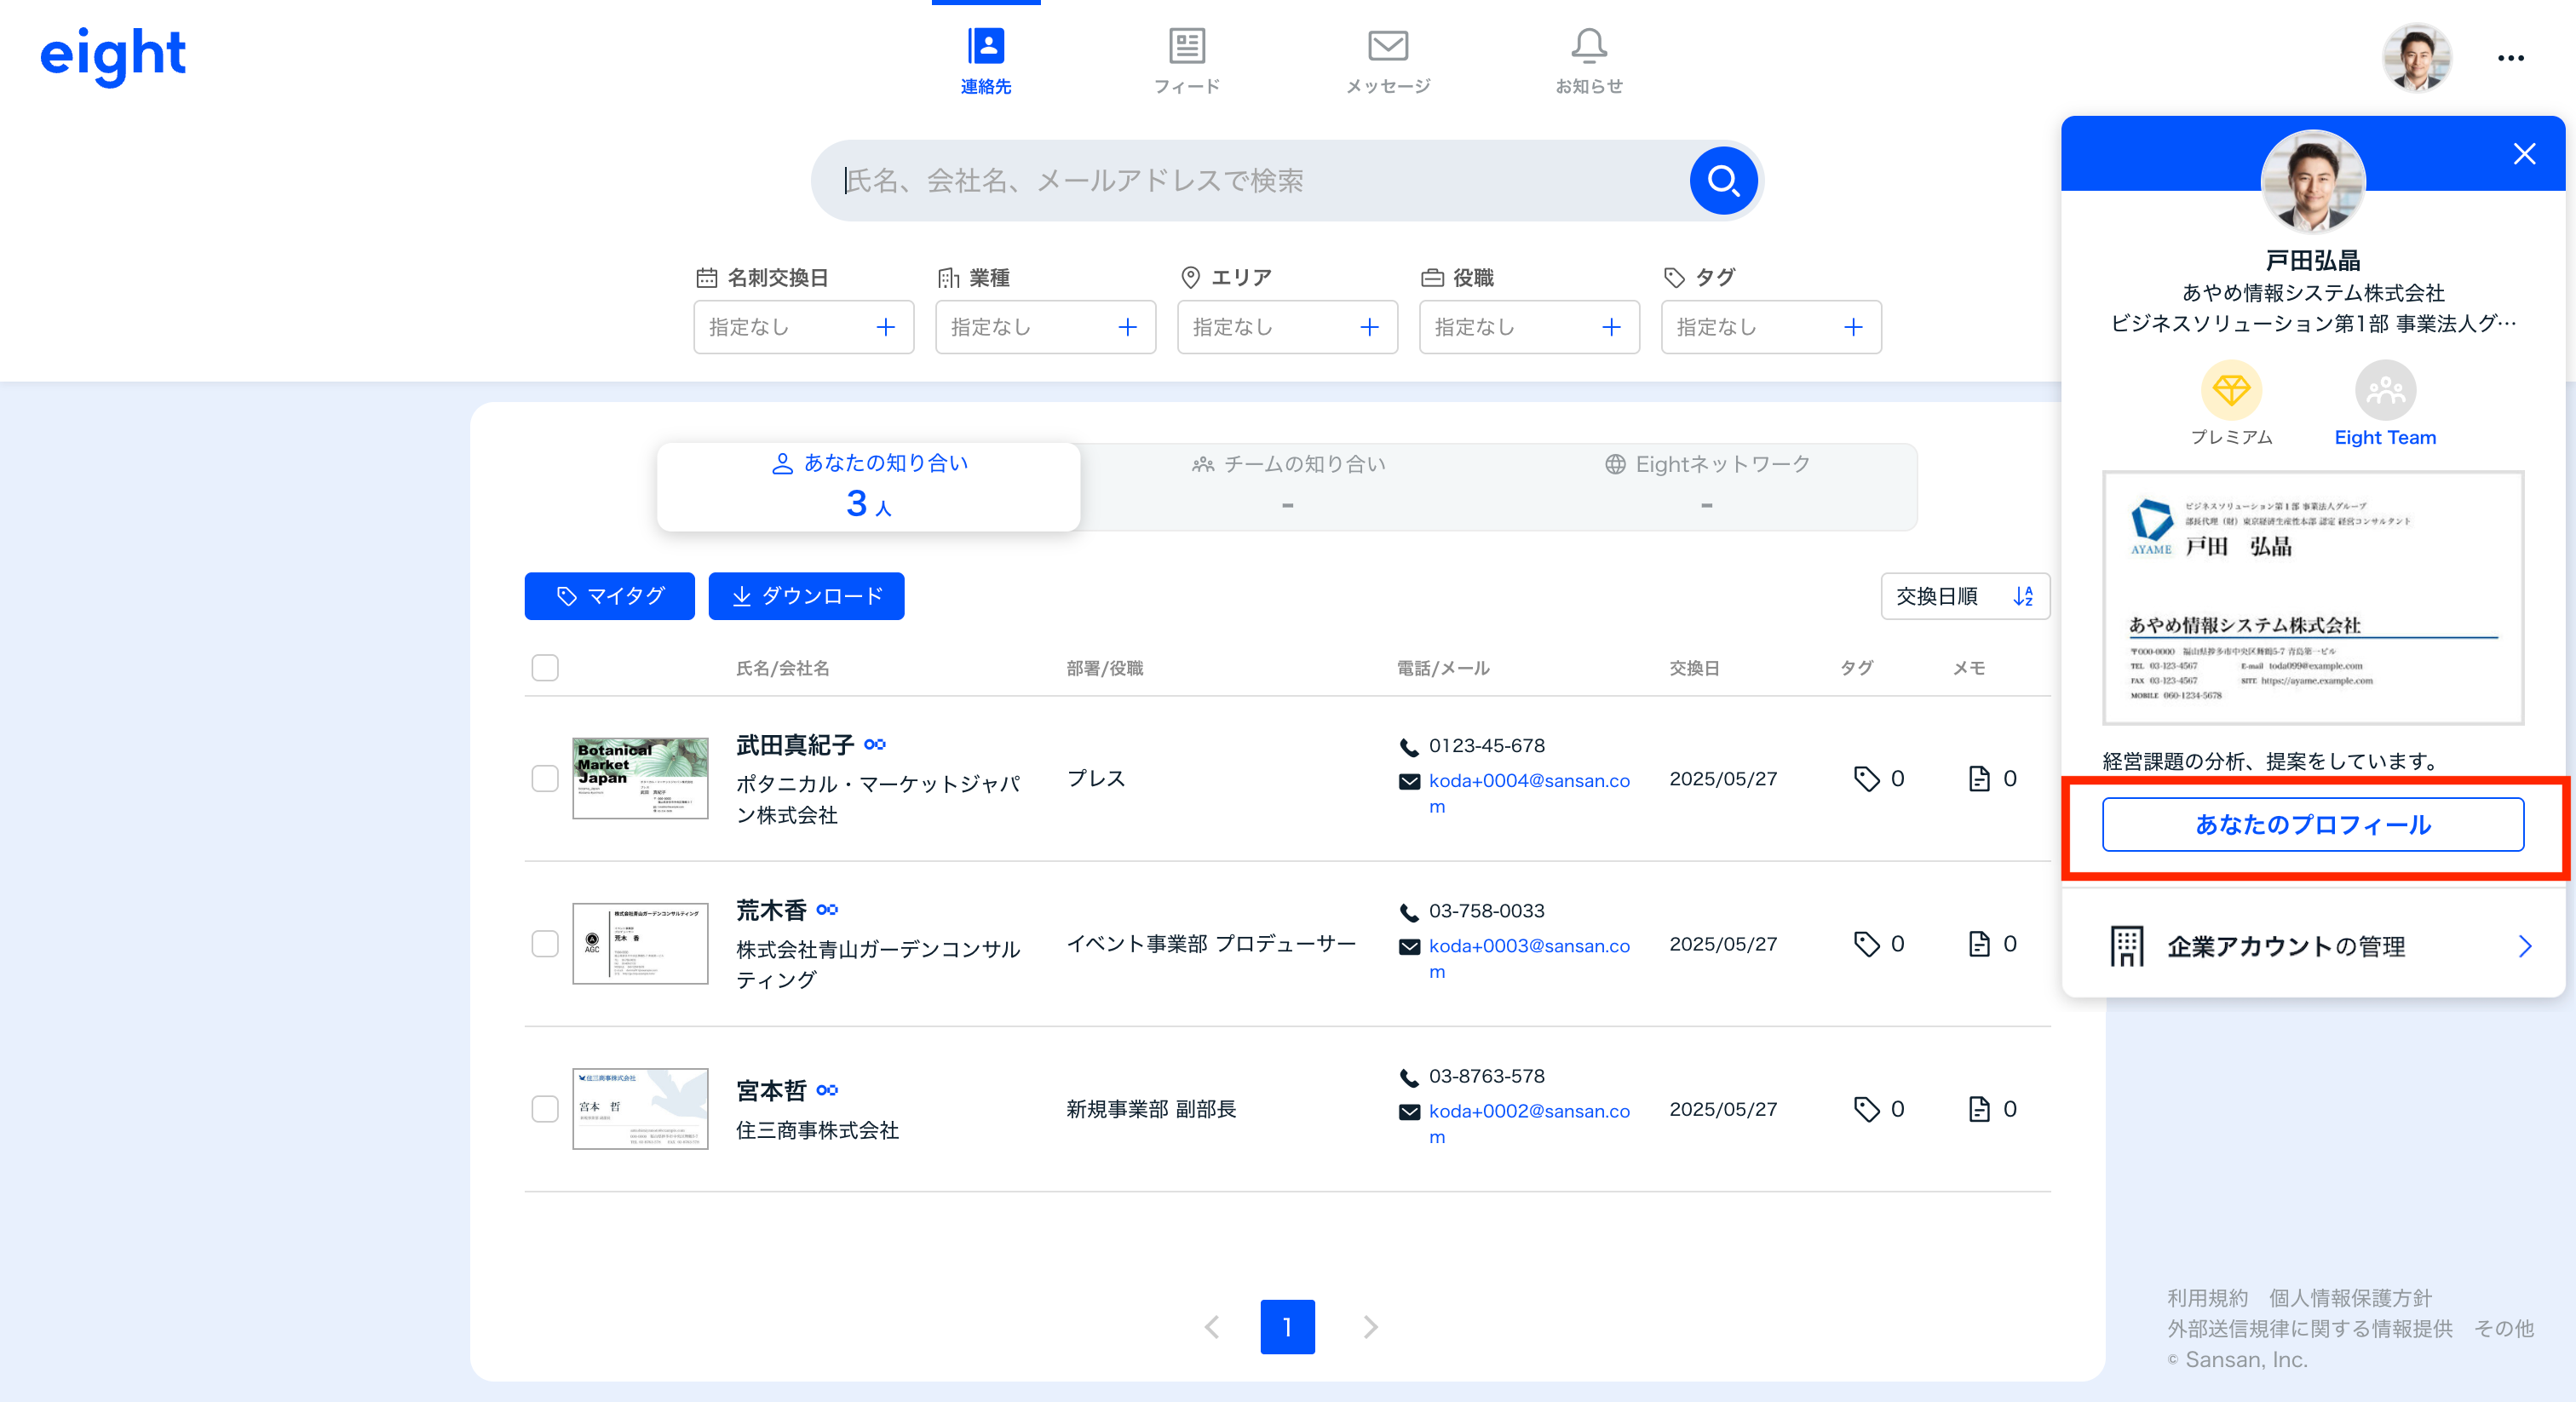Add a 業種 industry filter
Viewport: 2576px width, 1402px height.
pos(1128,327)
